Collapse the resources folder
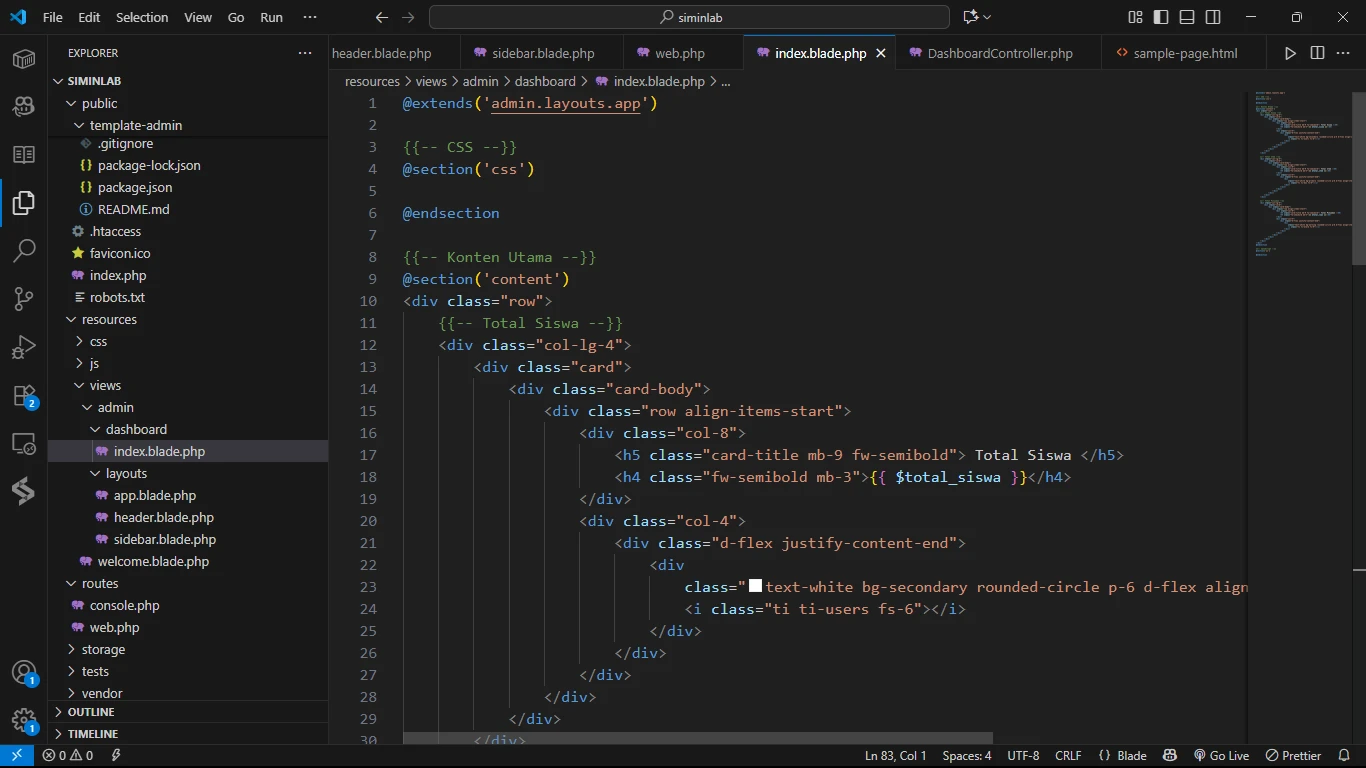The image size is (1366, 768). click(109, 320)
